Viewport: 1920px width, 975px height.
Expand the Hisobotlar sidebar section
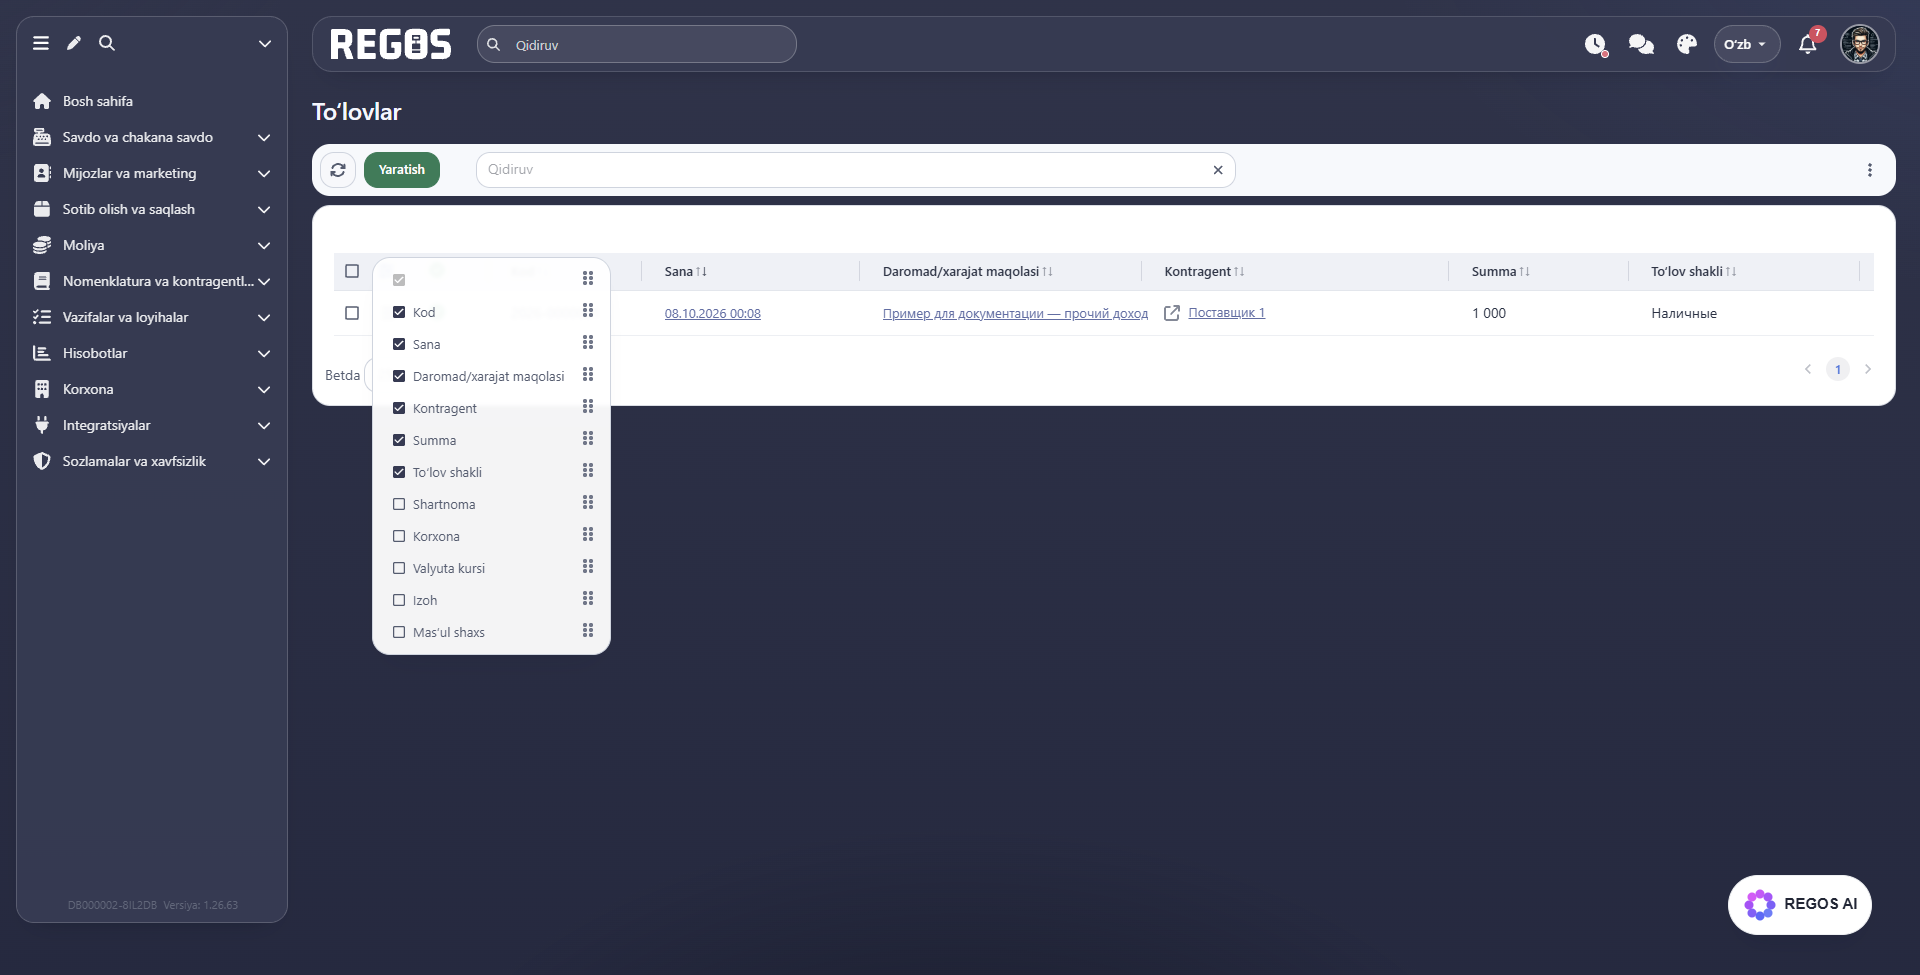pyautogui.click(x=152, y=353)
